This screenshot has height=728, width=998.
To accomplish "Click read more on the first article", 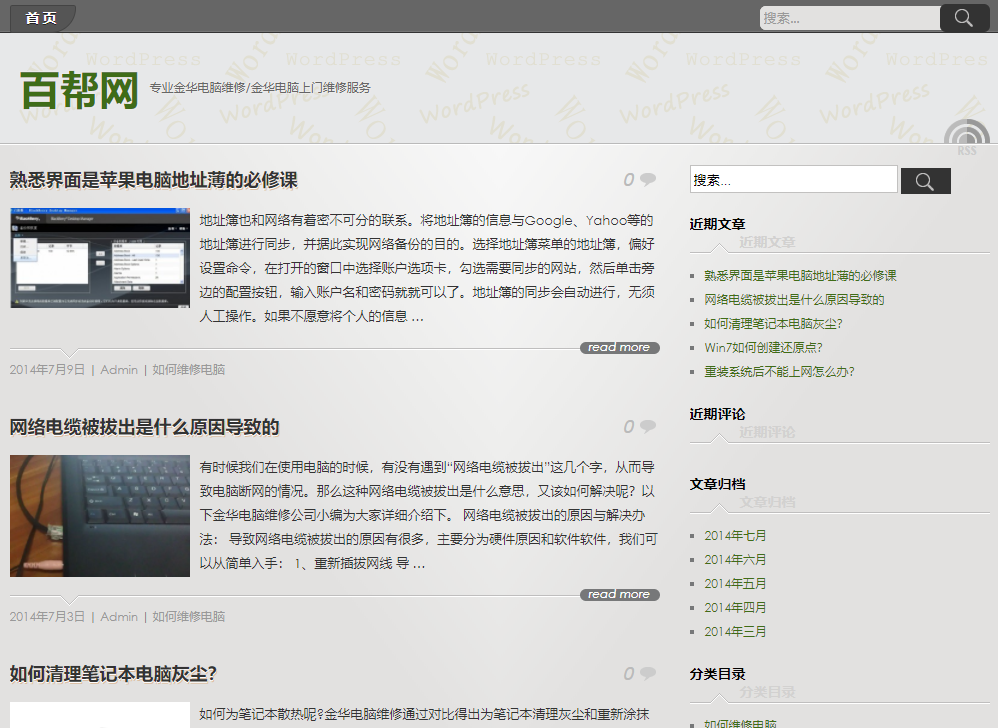I will [619, 347].
